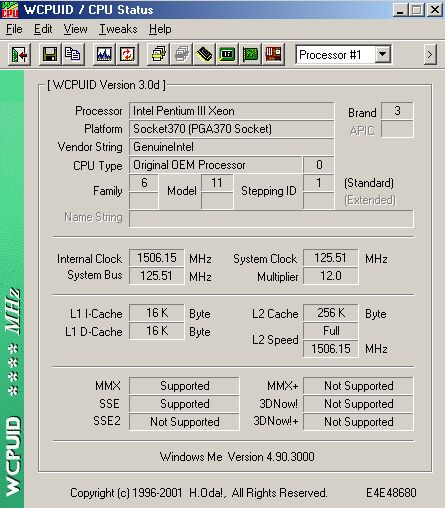Open the Help menu
The height and width of the screenshot is (508, 445).
160,29
